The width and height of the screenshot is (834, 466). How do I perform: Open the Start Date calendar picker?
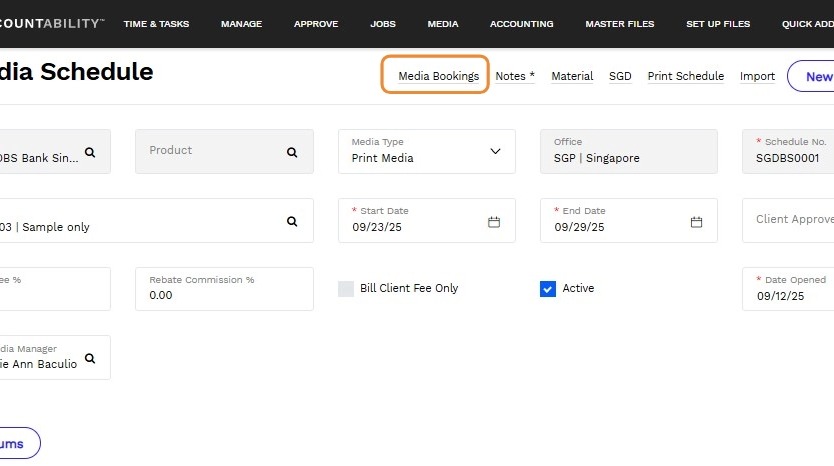pyautogui.click(x=494, y=222)
